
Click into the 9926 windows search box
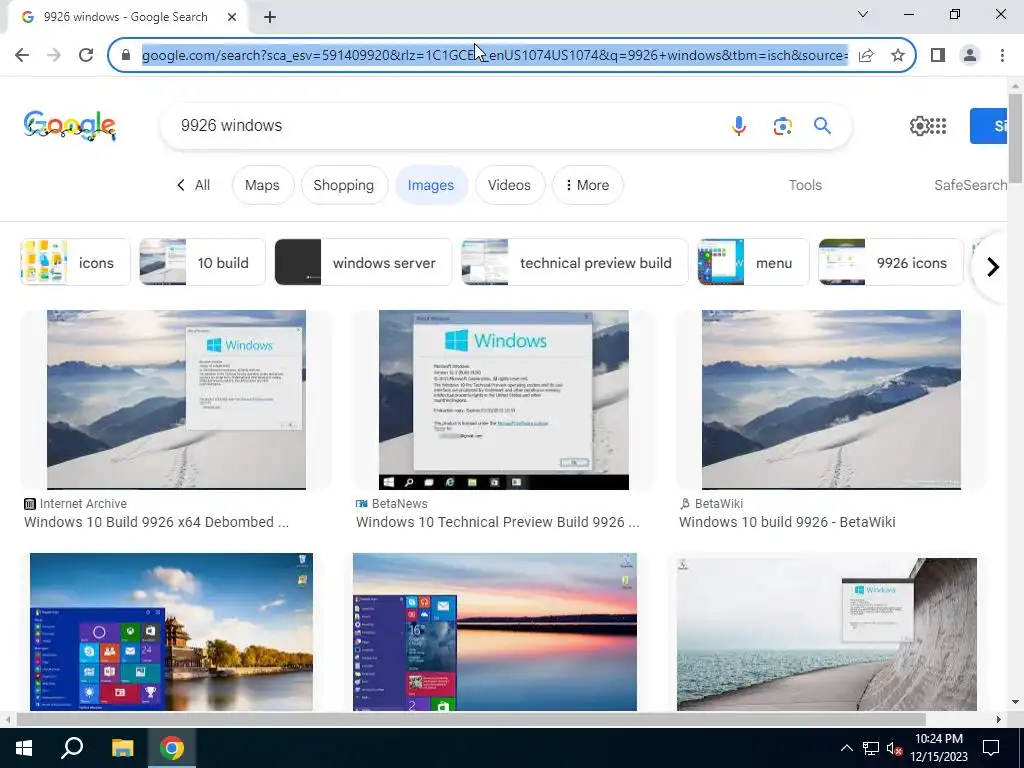444,125
